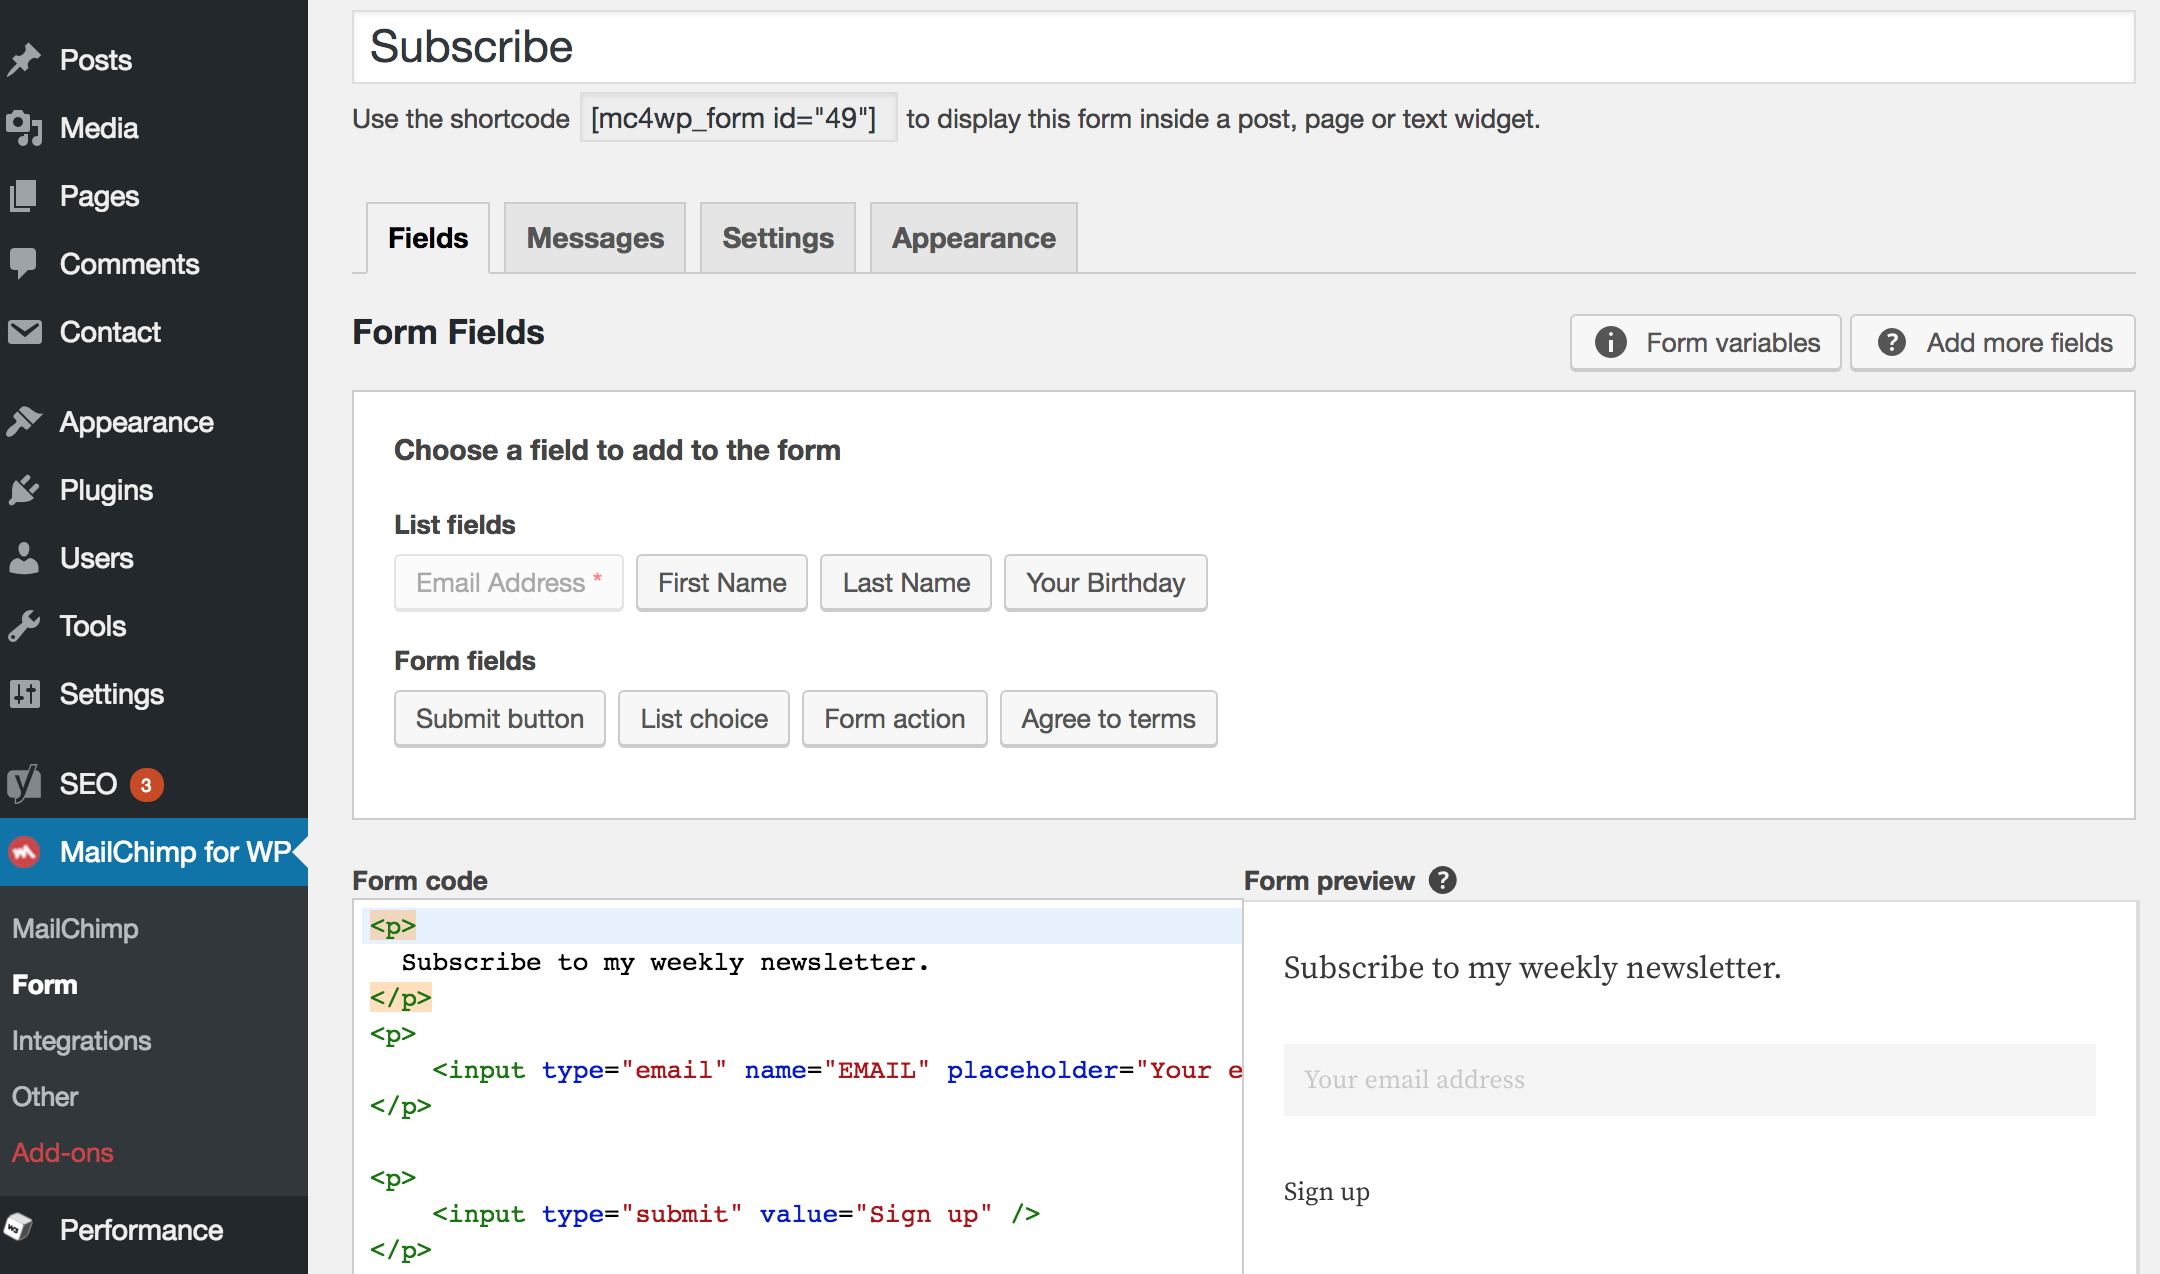
Task: Select the Form submenu item
Action: click(x=45, y=985)
